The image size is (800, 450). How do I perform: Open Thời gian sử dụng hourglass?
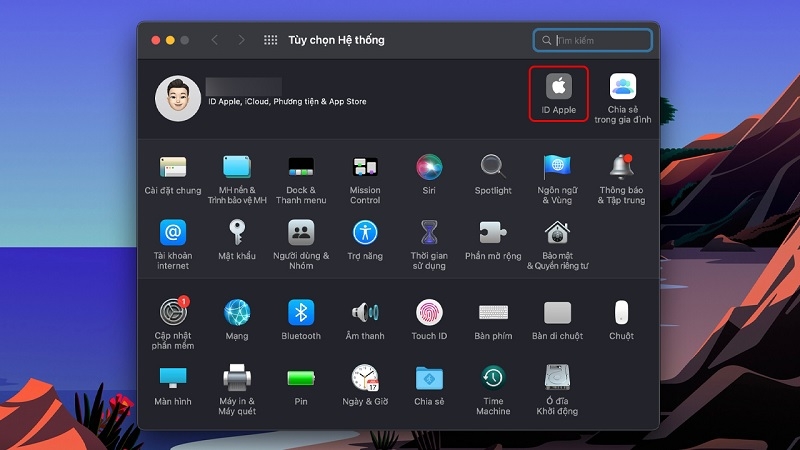coord(429,233)
